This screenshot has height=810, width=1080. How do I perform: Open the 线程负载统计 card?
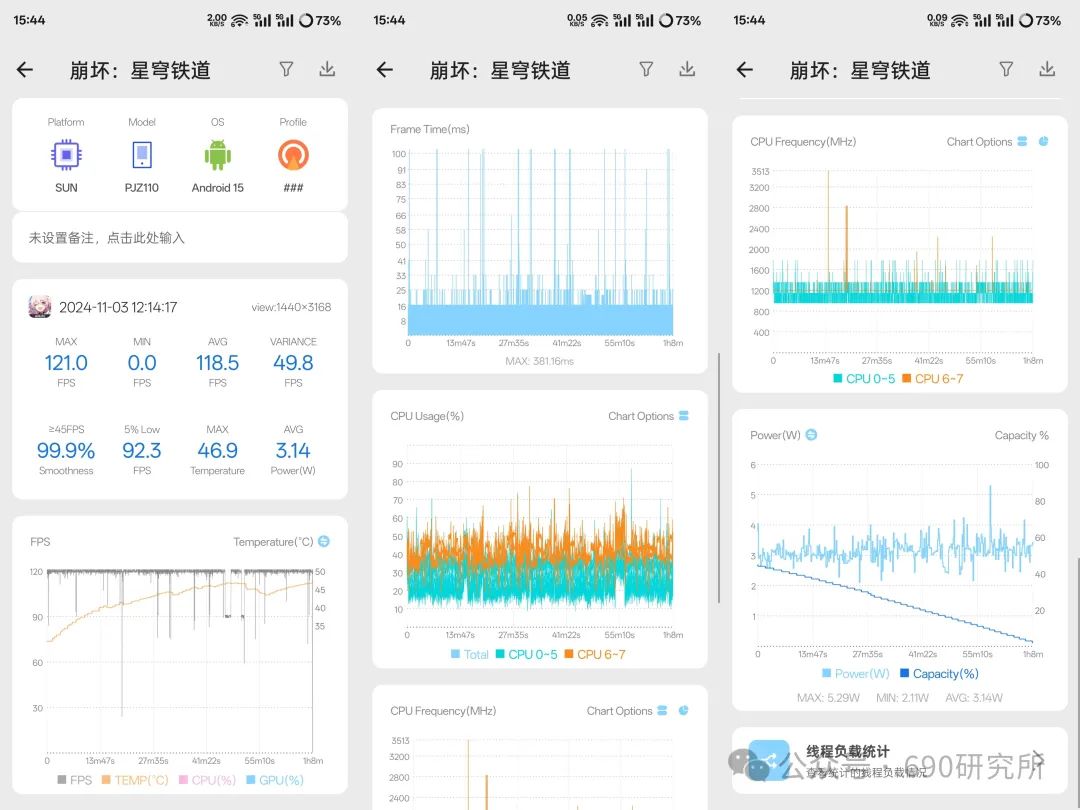900,760
